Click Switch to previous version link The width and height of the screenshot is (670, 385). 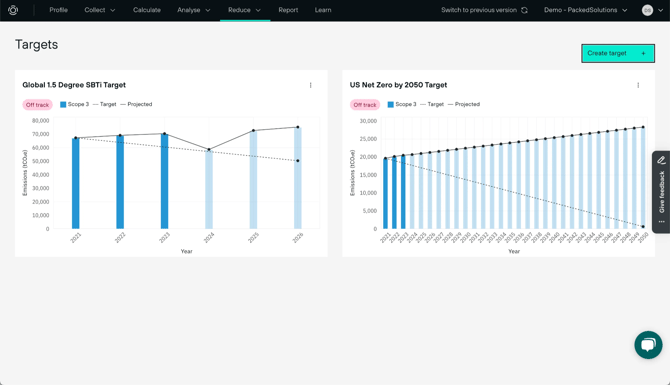coord(479,10)
